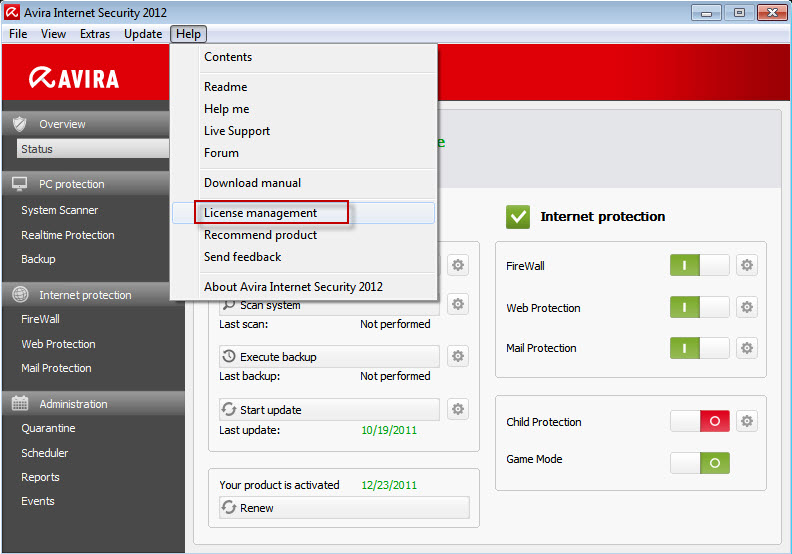Viewport: 792px width, 554px height.
Task: Open About Avira Internet Security 2012
Action: click(304, 287)
